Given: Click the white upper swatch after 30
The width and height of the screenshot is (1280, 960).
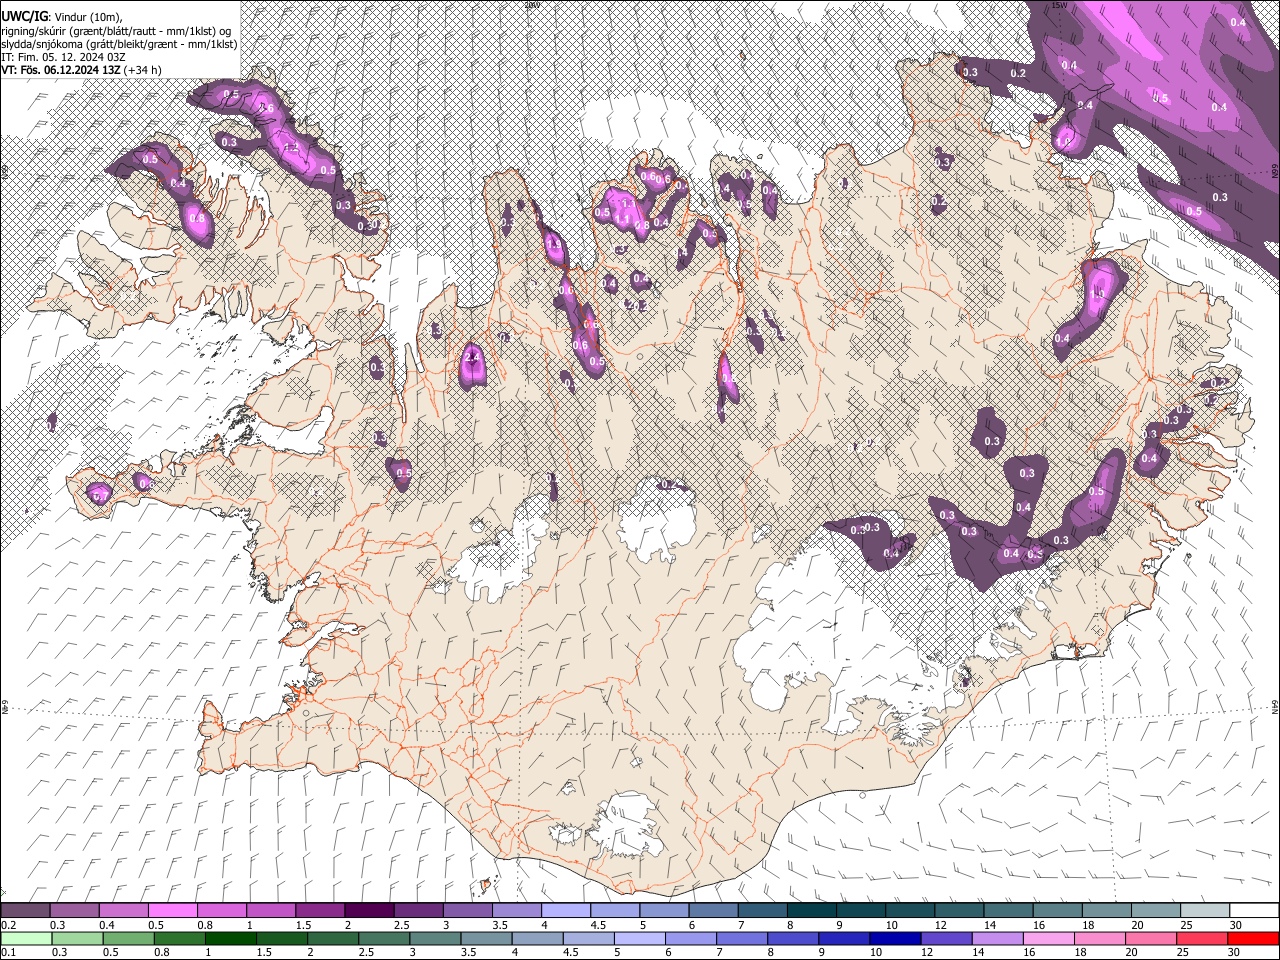Looking at the screenshot, I should point(1255,910).
